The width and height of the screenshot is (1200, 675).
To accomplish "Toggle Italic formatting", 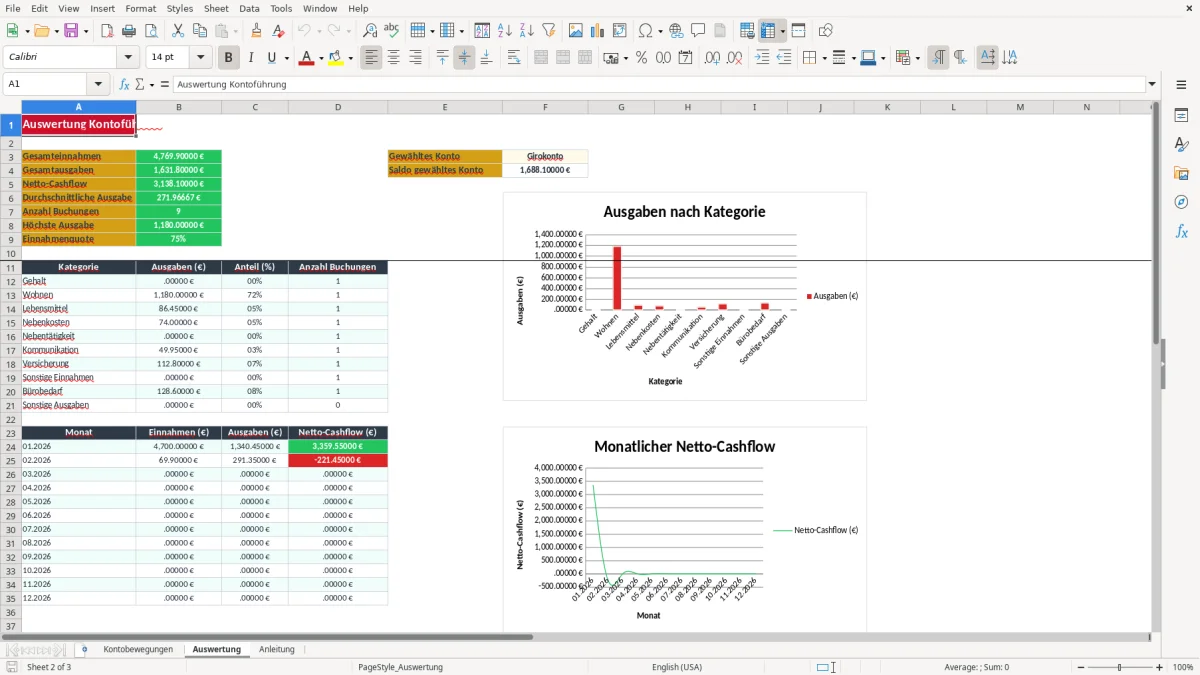I will point(251,58).
